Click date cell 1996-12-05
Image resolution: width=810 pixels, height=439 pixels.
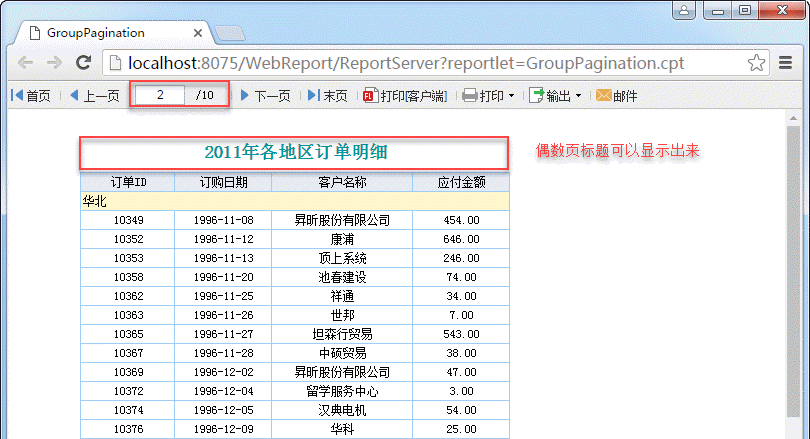click(x=223, y=411)
